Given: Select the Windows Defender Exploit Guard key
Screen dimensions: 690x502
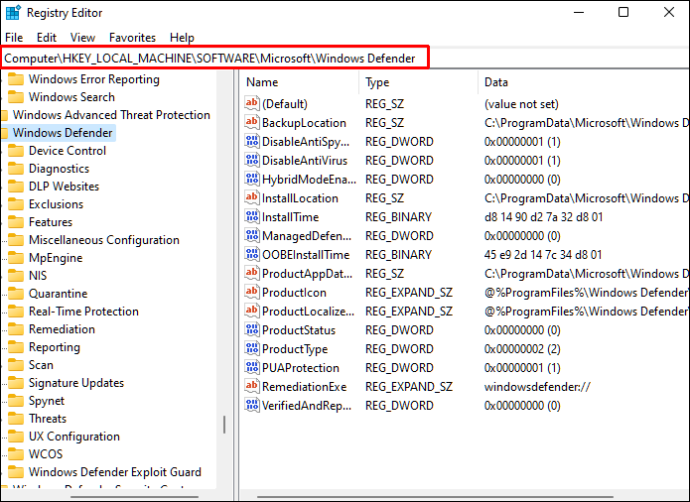Looking at the screenshot, I should 114,472.
